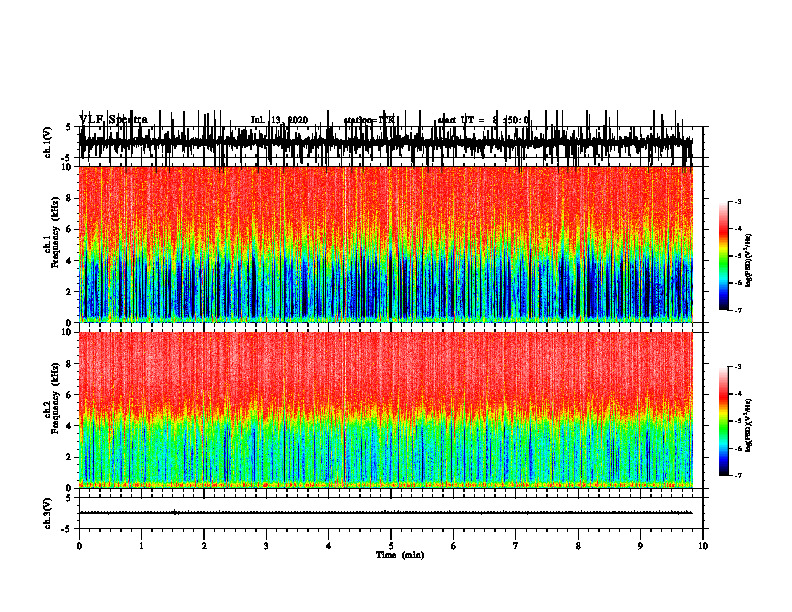Screen dimensions: 792x612
Task: Click the '5' tick on the time axis
Action: tap(391, 546)
